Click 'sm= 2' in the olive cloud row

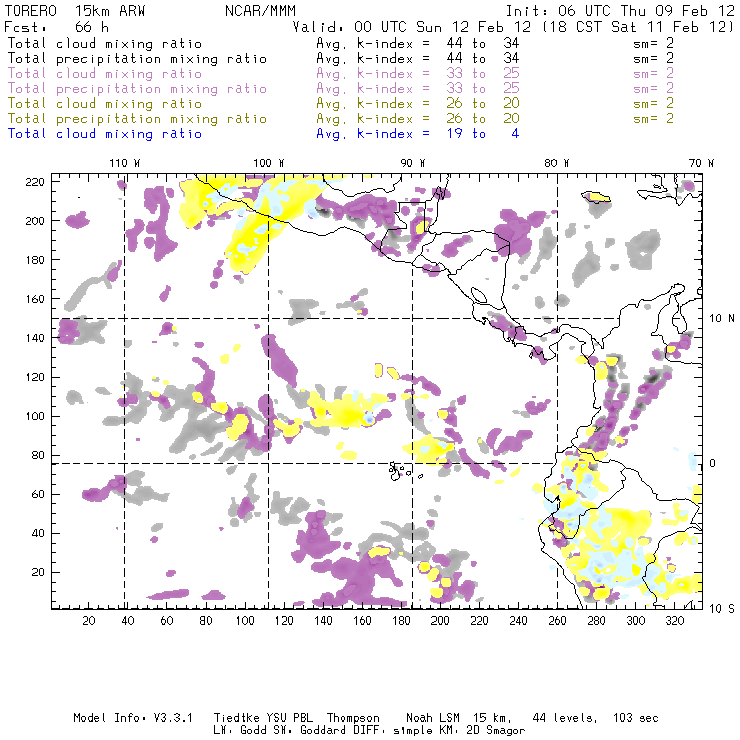[653, 103]
